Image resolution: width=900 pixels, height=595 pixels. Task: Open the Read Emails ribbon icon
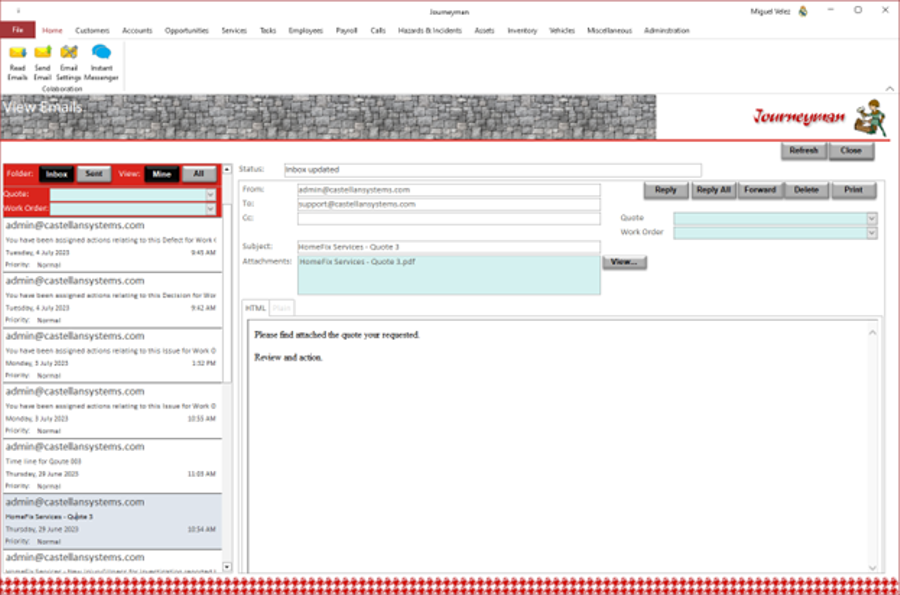click(x=17, y=63)
